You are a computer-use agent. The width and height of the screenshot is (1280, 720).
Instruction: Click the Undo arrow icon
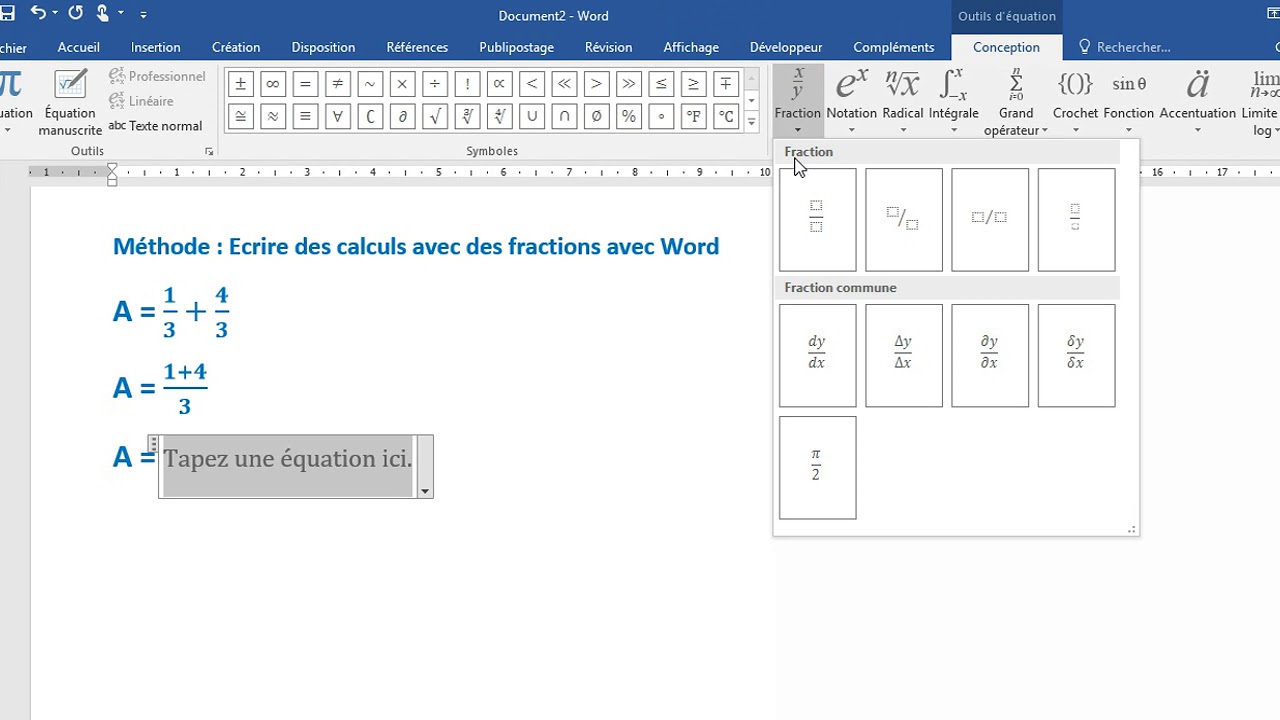tap(38, 14)
